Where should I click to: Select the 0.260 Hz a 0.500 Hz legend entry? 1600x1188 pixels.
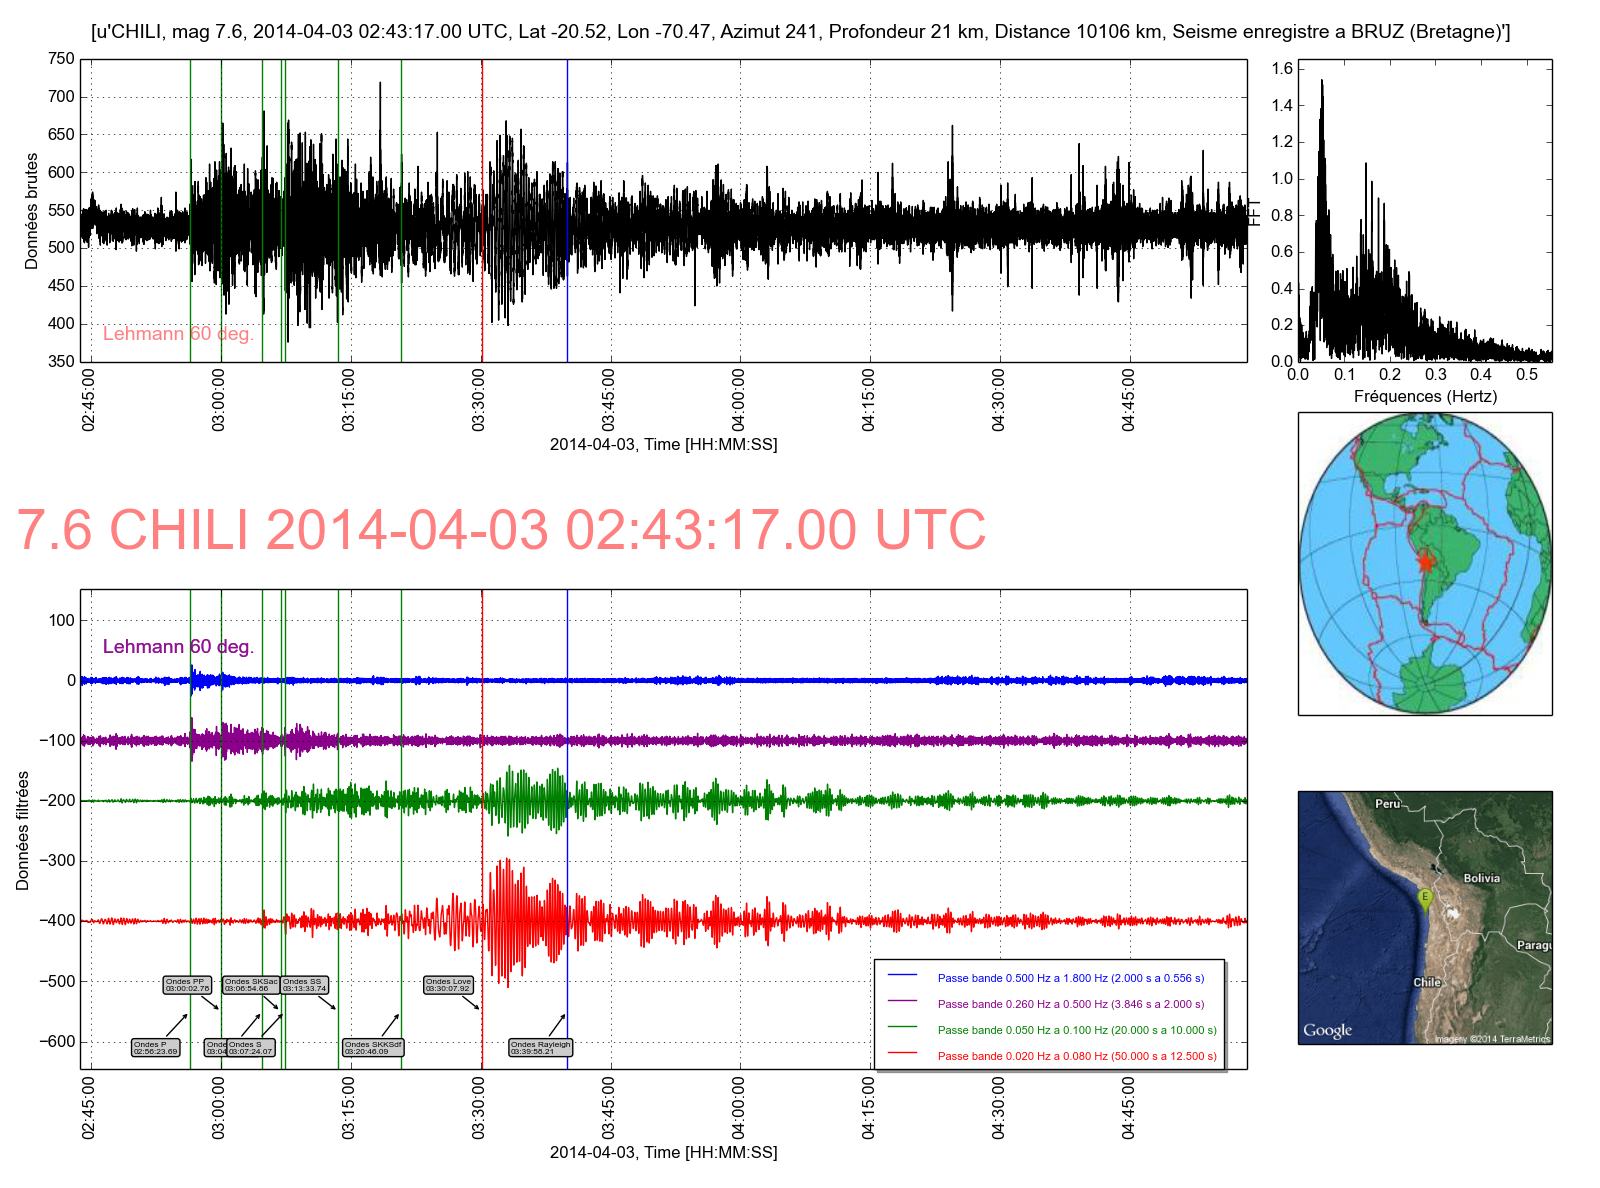(1070, 1004)
